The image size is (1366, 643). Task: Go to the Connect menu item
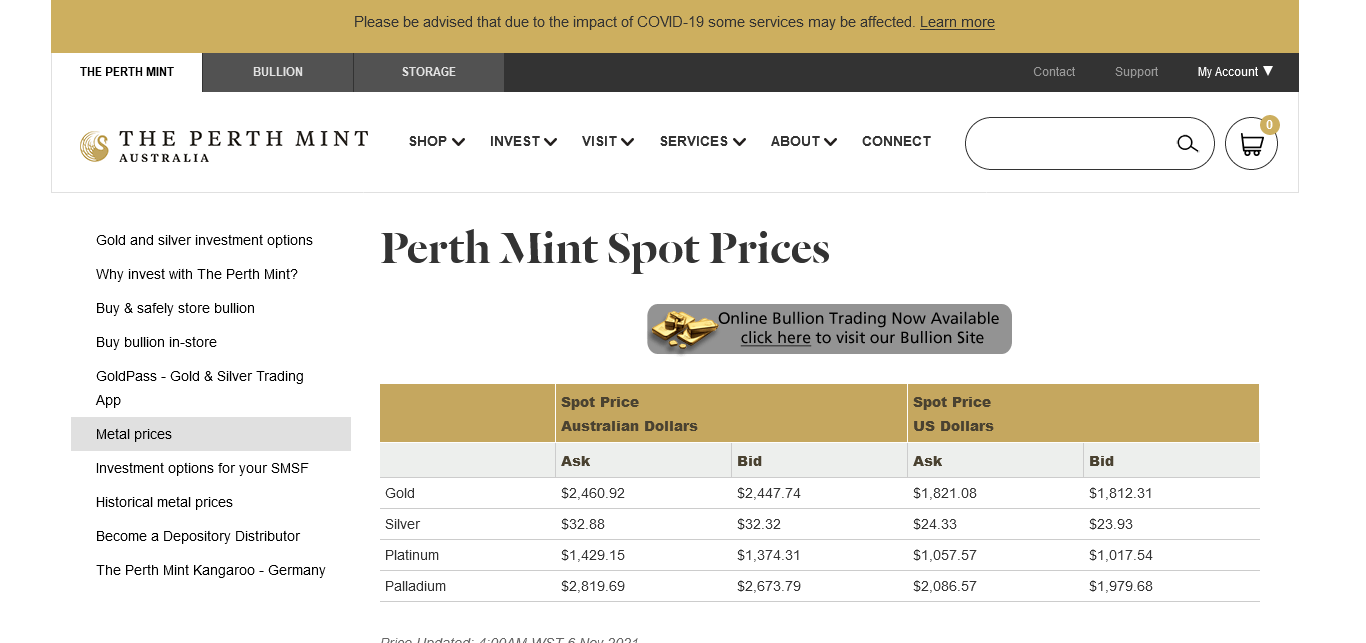coord(896,142)
